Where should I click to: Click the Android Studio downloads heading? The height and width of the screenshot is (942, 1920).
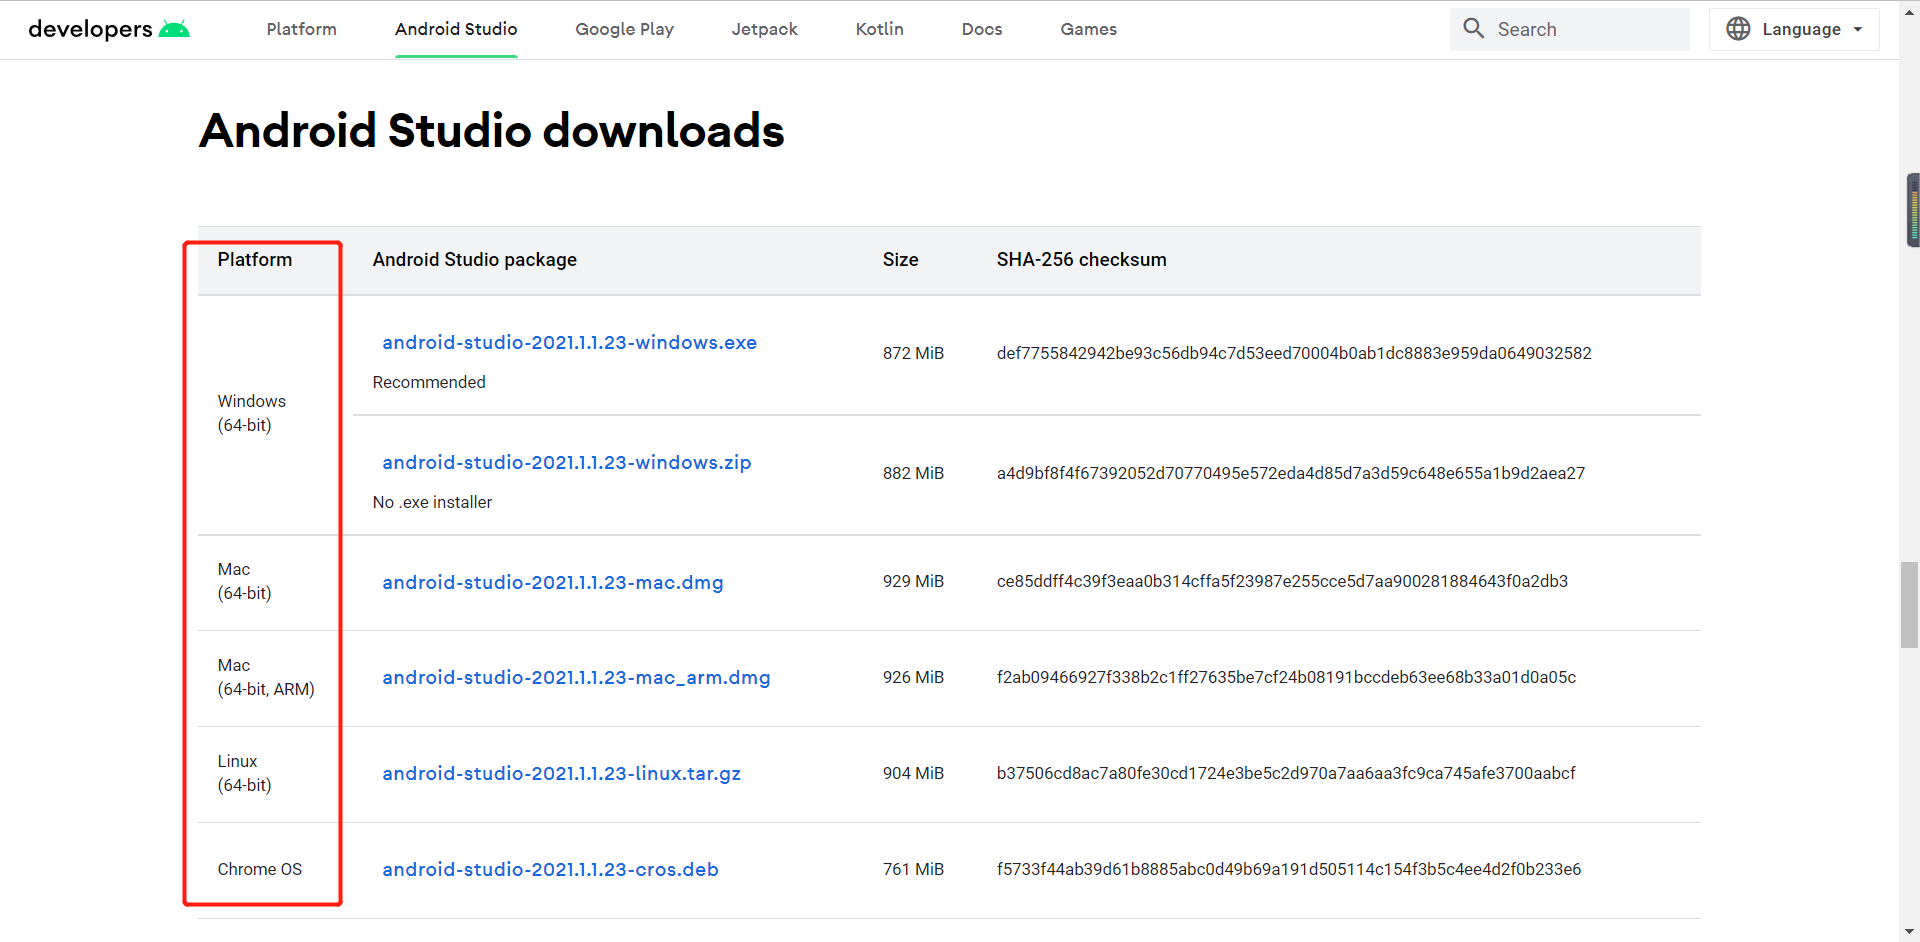click(x=491, y=131)
